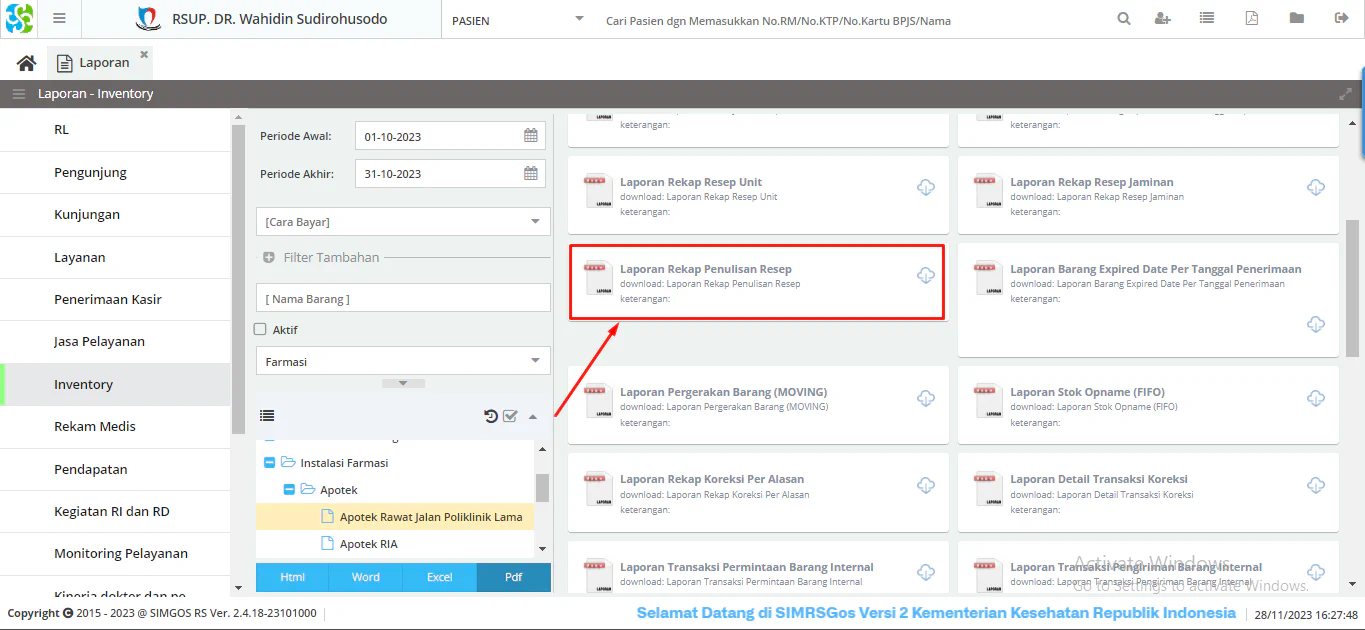Image resolution: width=1365 pixels, height=630 pixels.
Task: Click the list icon above room tree
Action: click(x=267, y=416)
